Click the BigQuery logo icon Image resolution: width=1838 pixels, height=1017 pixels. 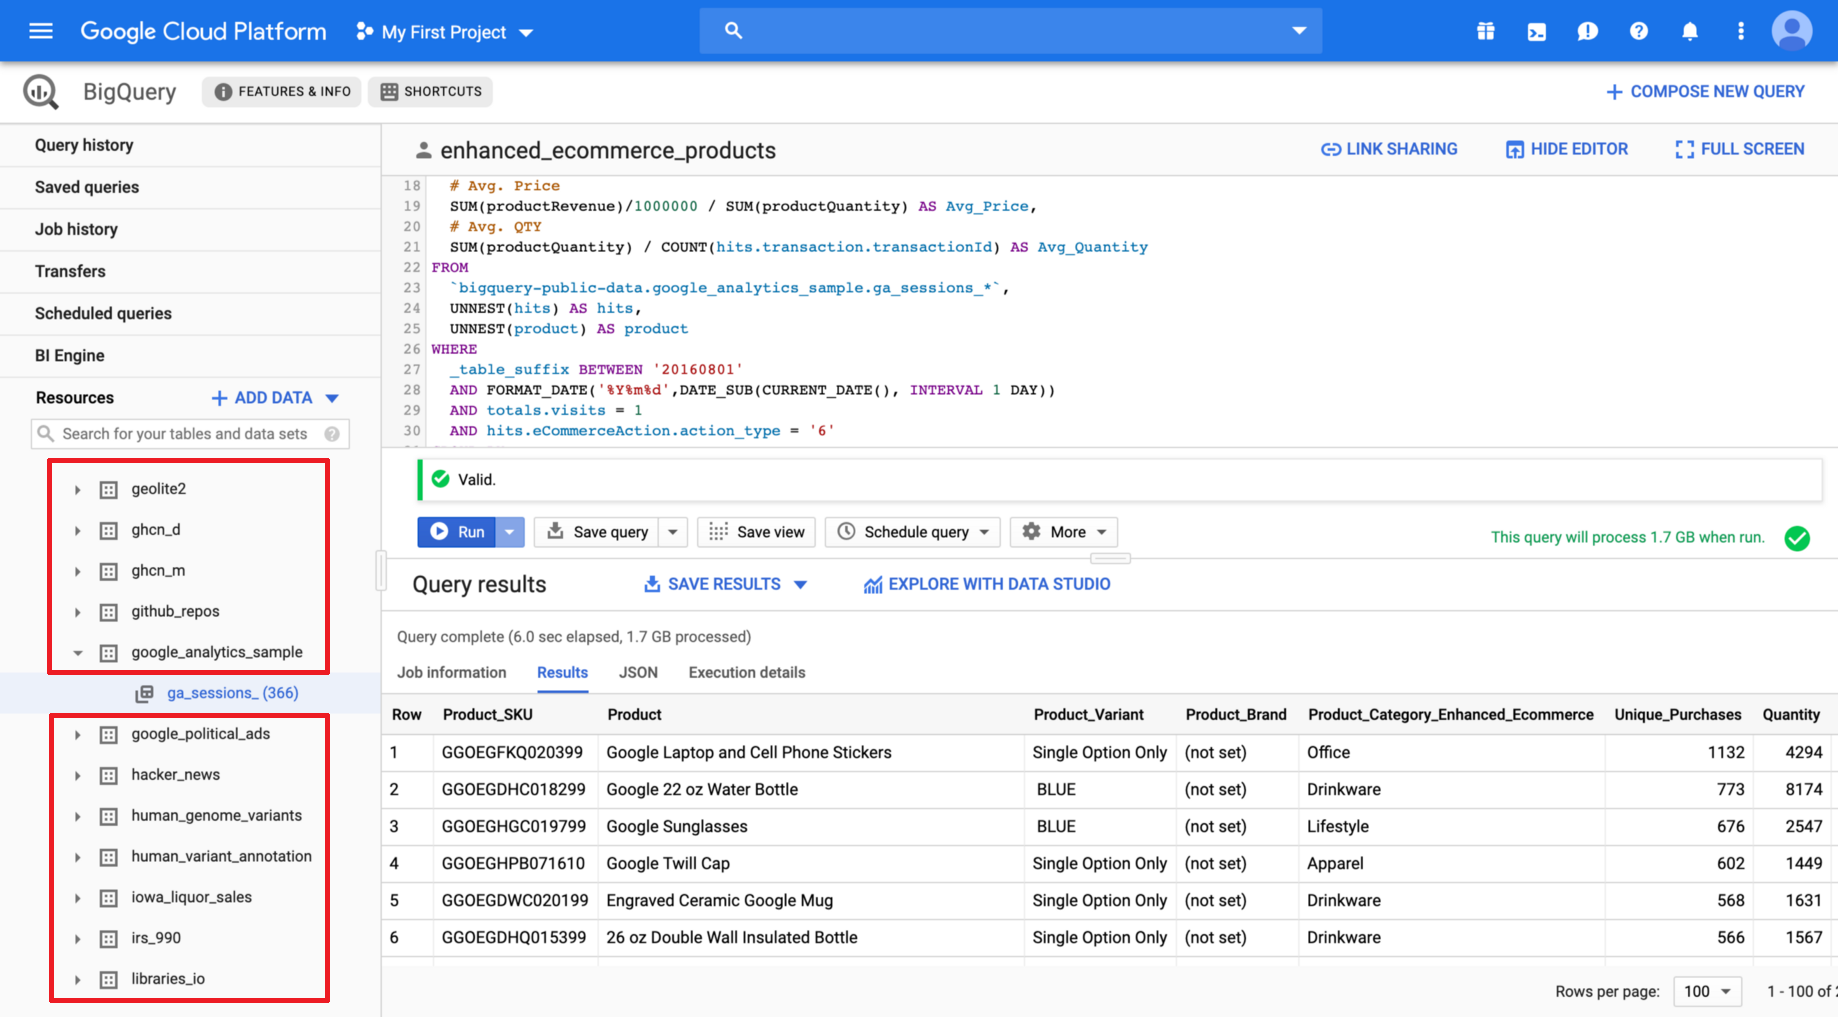(x=41, y=92)
